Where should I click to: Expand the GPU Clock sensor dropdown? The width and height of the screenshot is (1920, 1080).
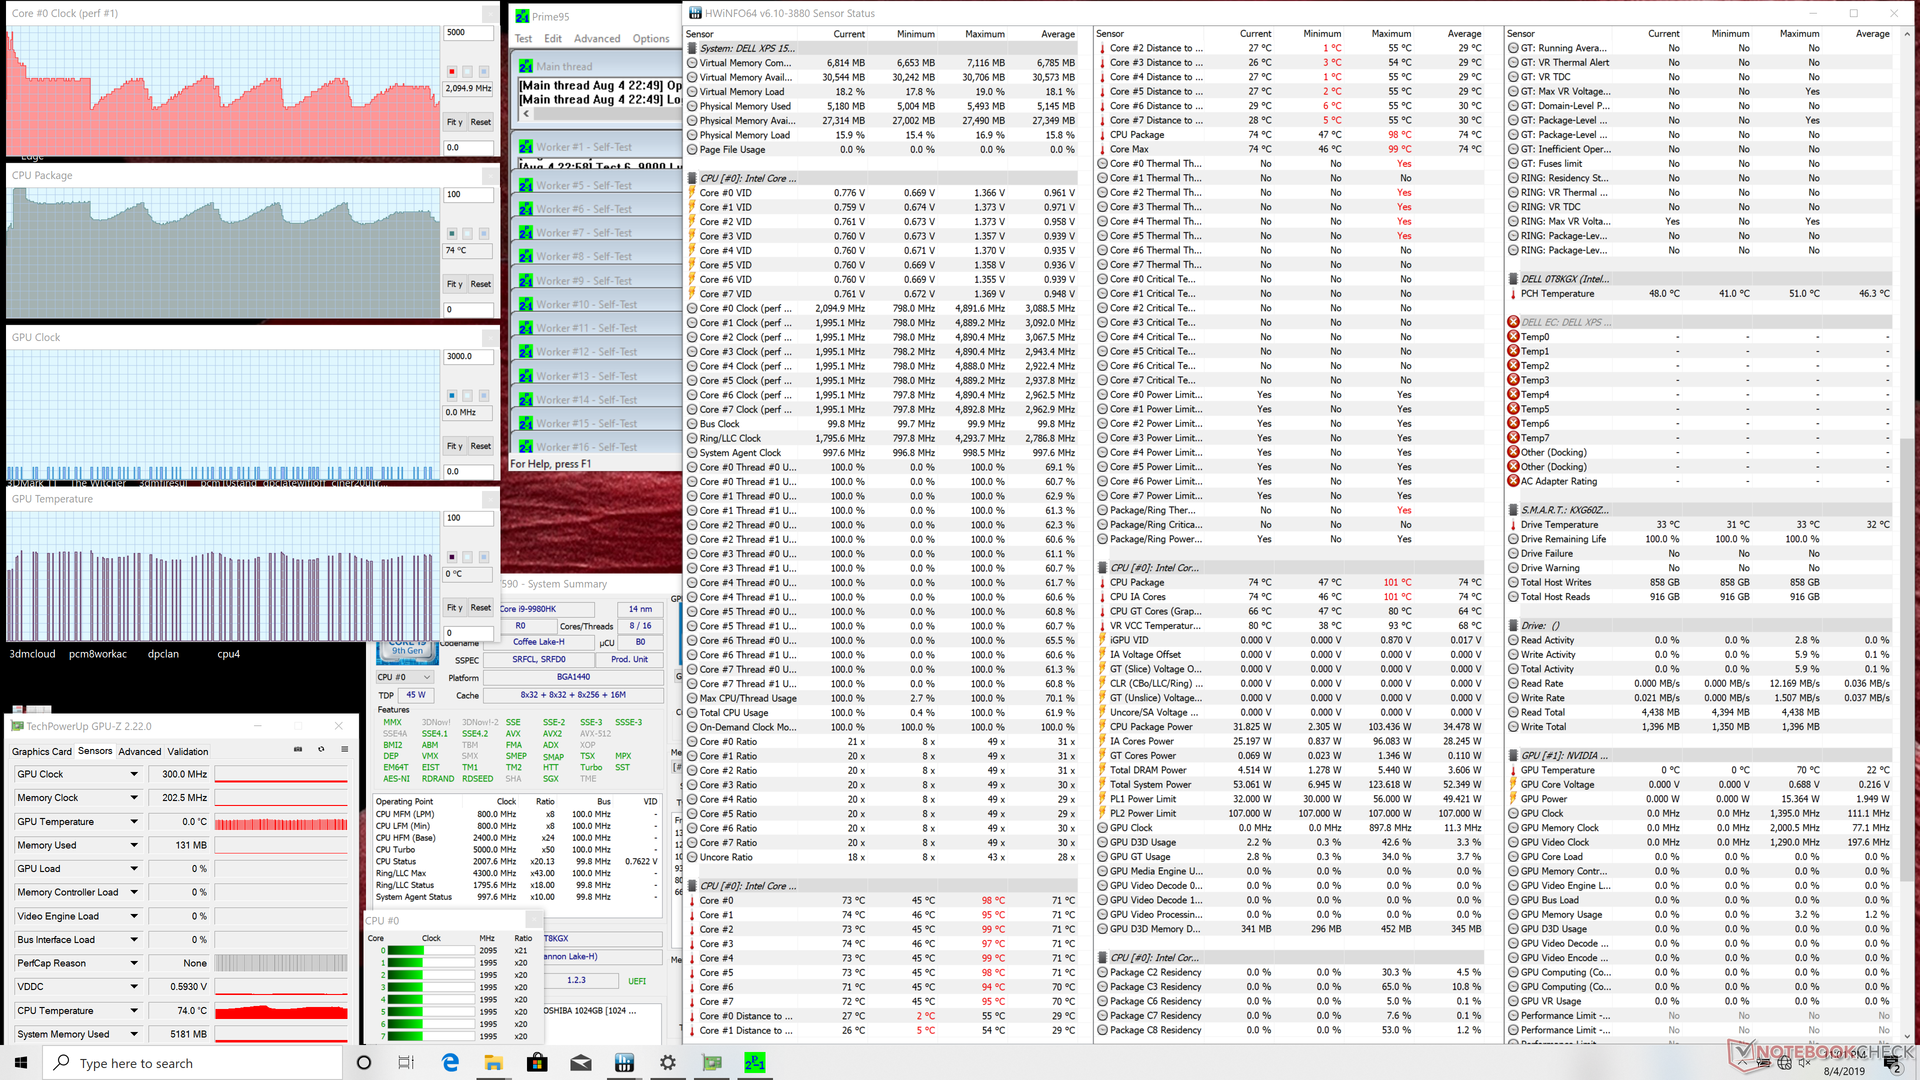(134, 774)
